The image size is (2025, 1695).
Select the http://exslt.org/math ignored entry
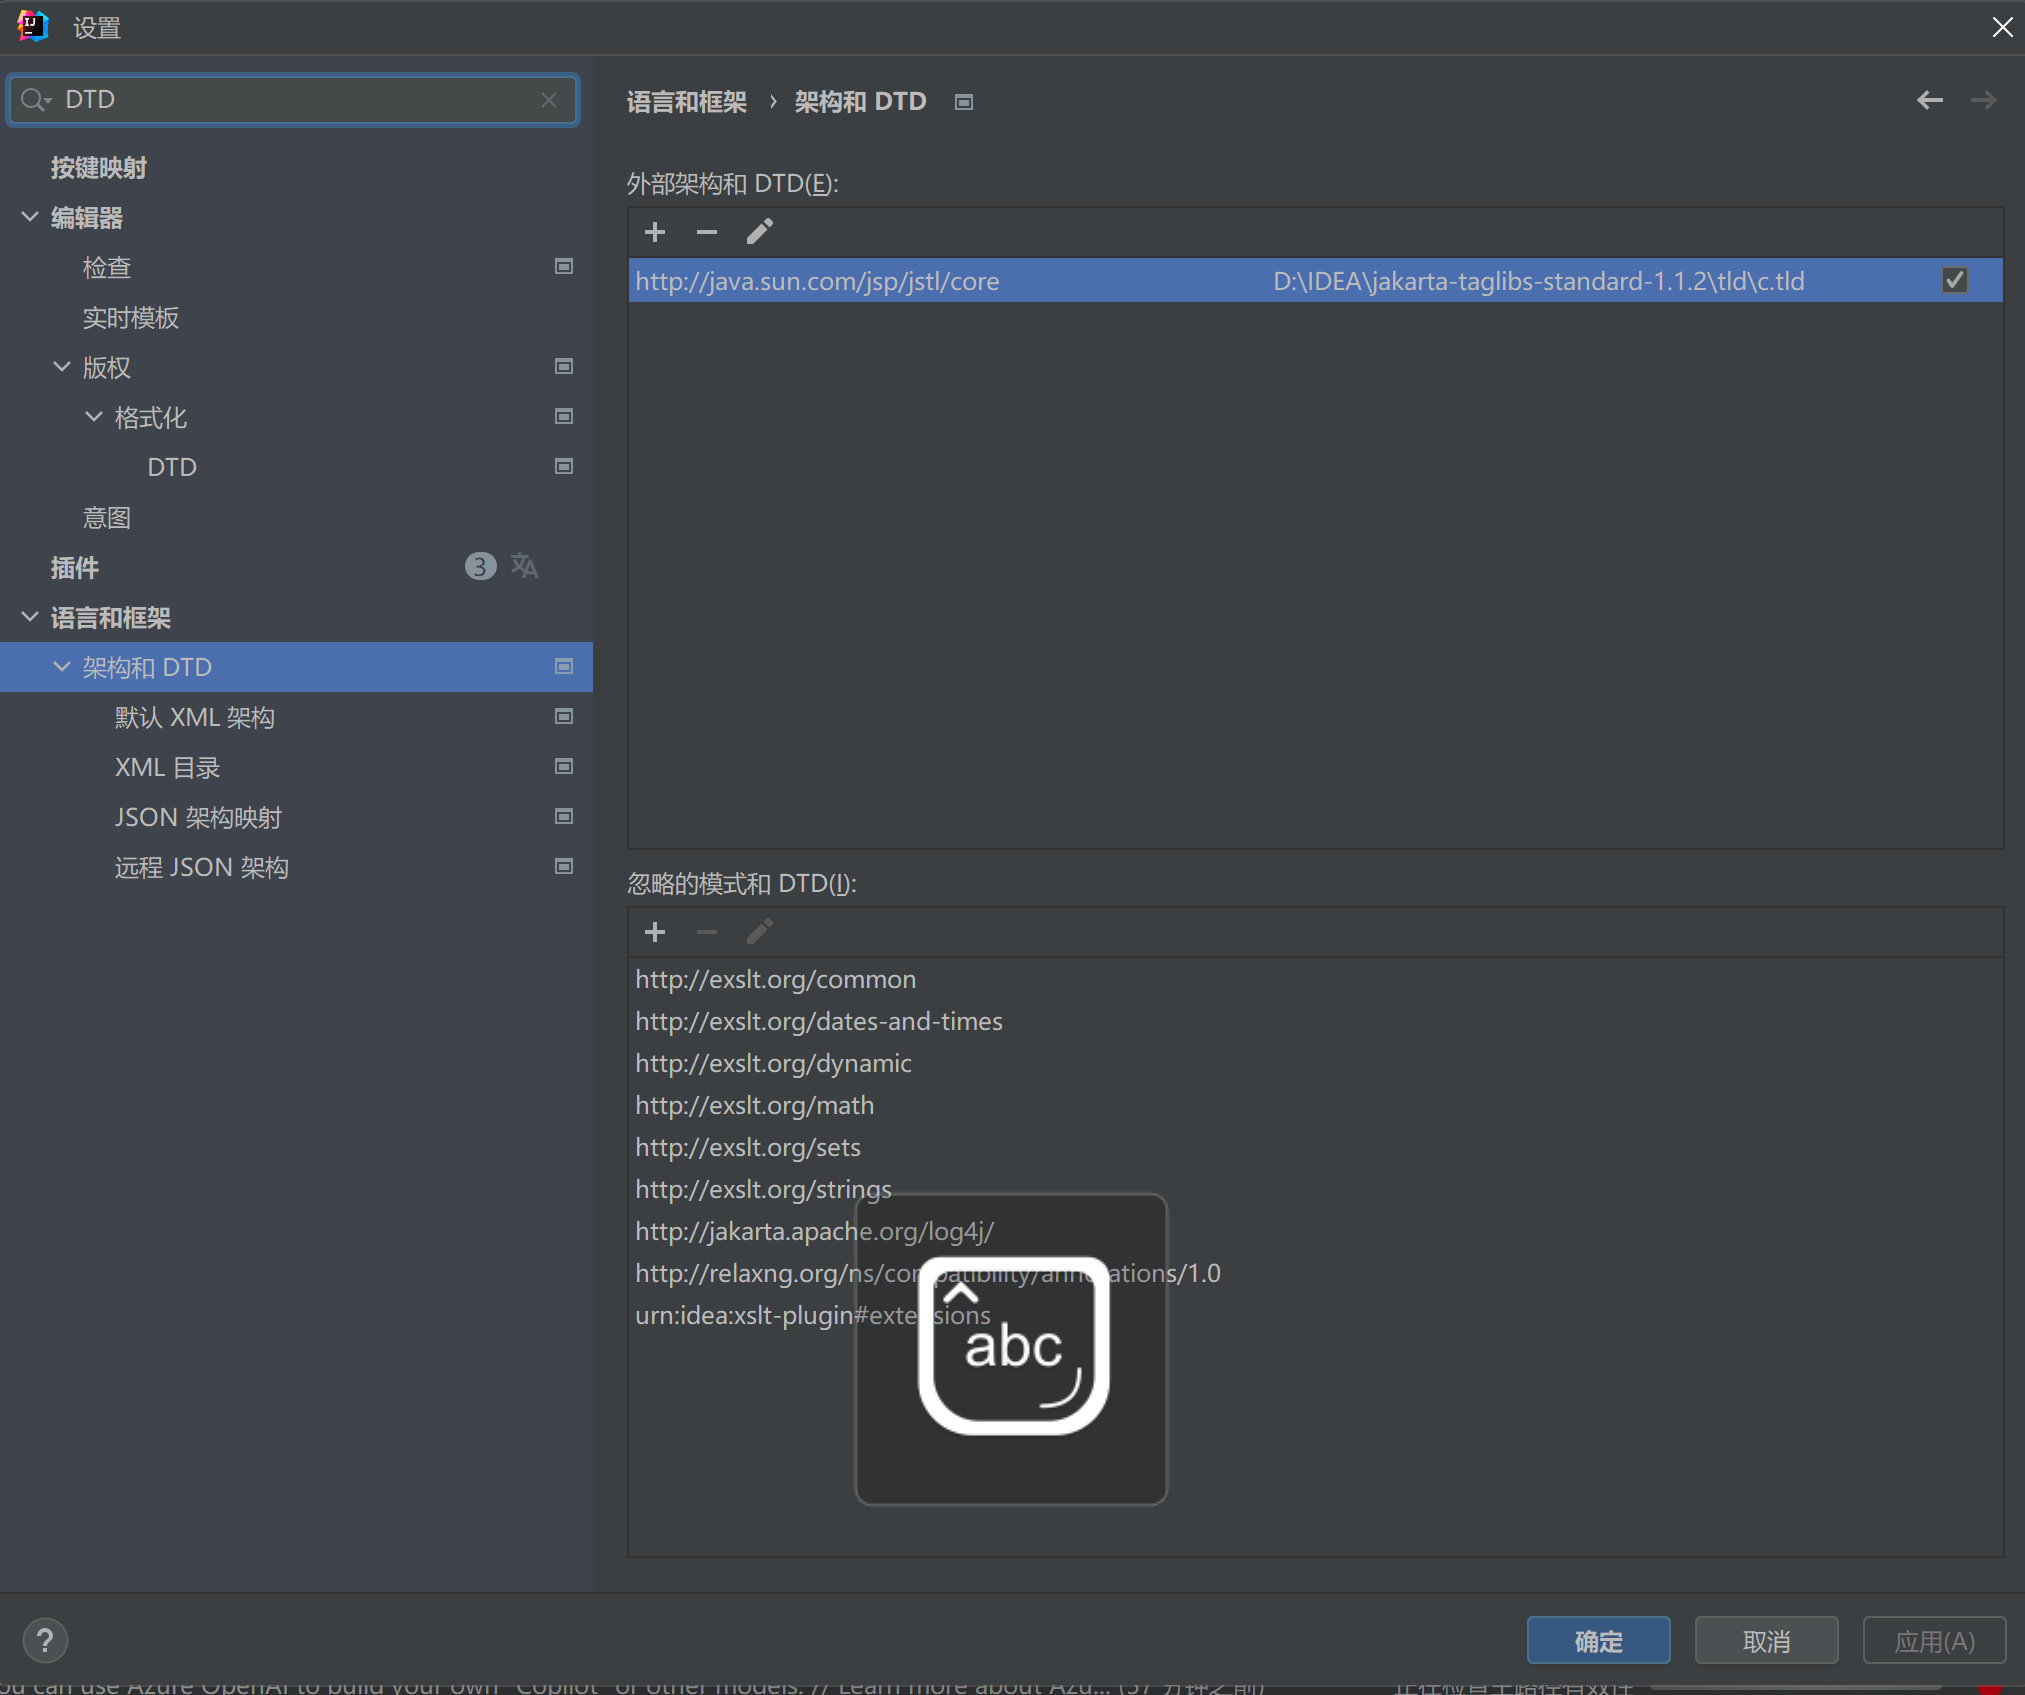(x=754, y=1105)
